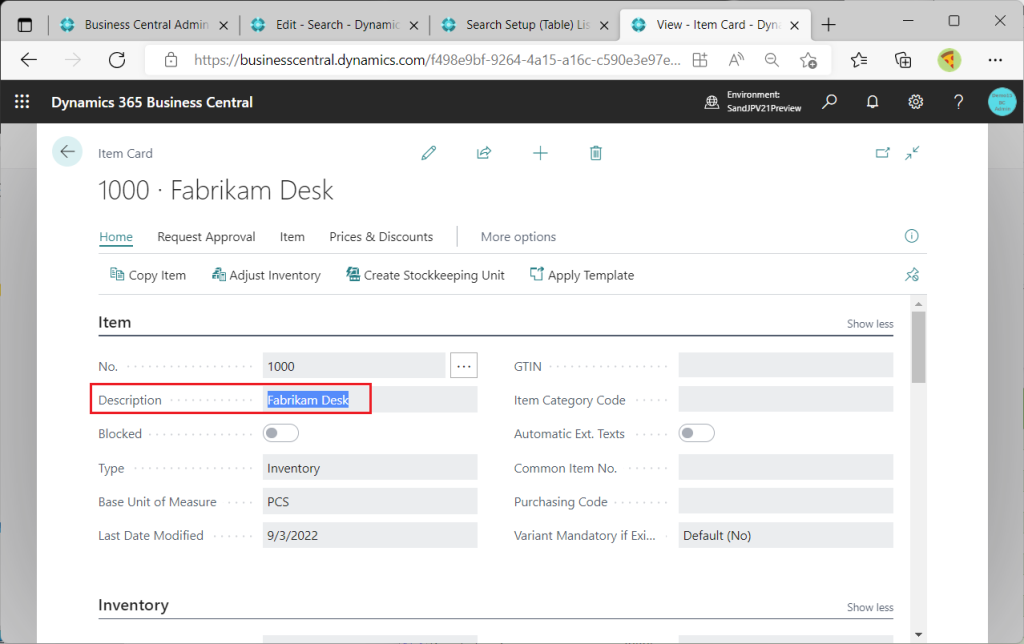Click the read aloud icon in address bar
Viewport: 1024px width, 644px height.
736,60
